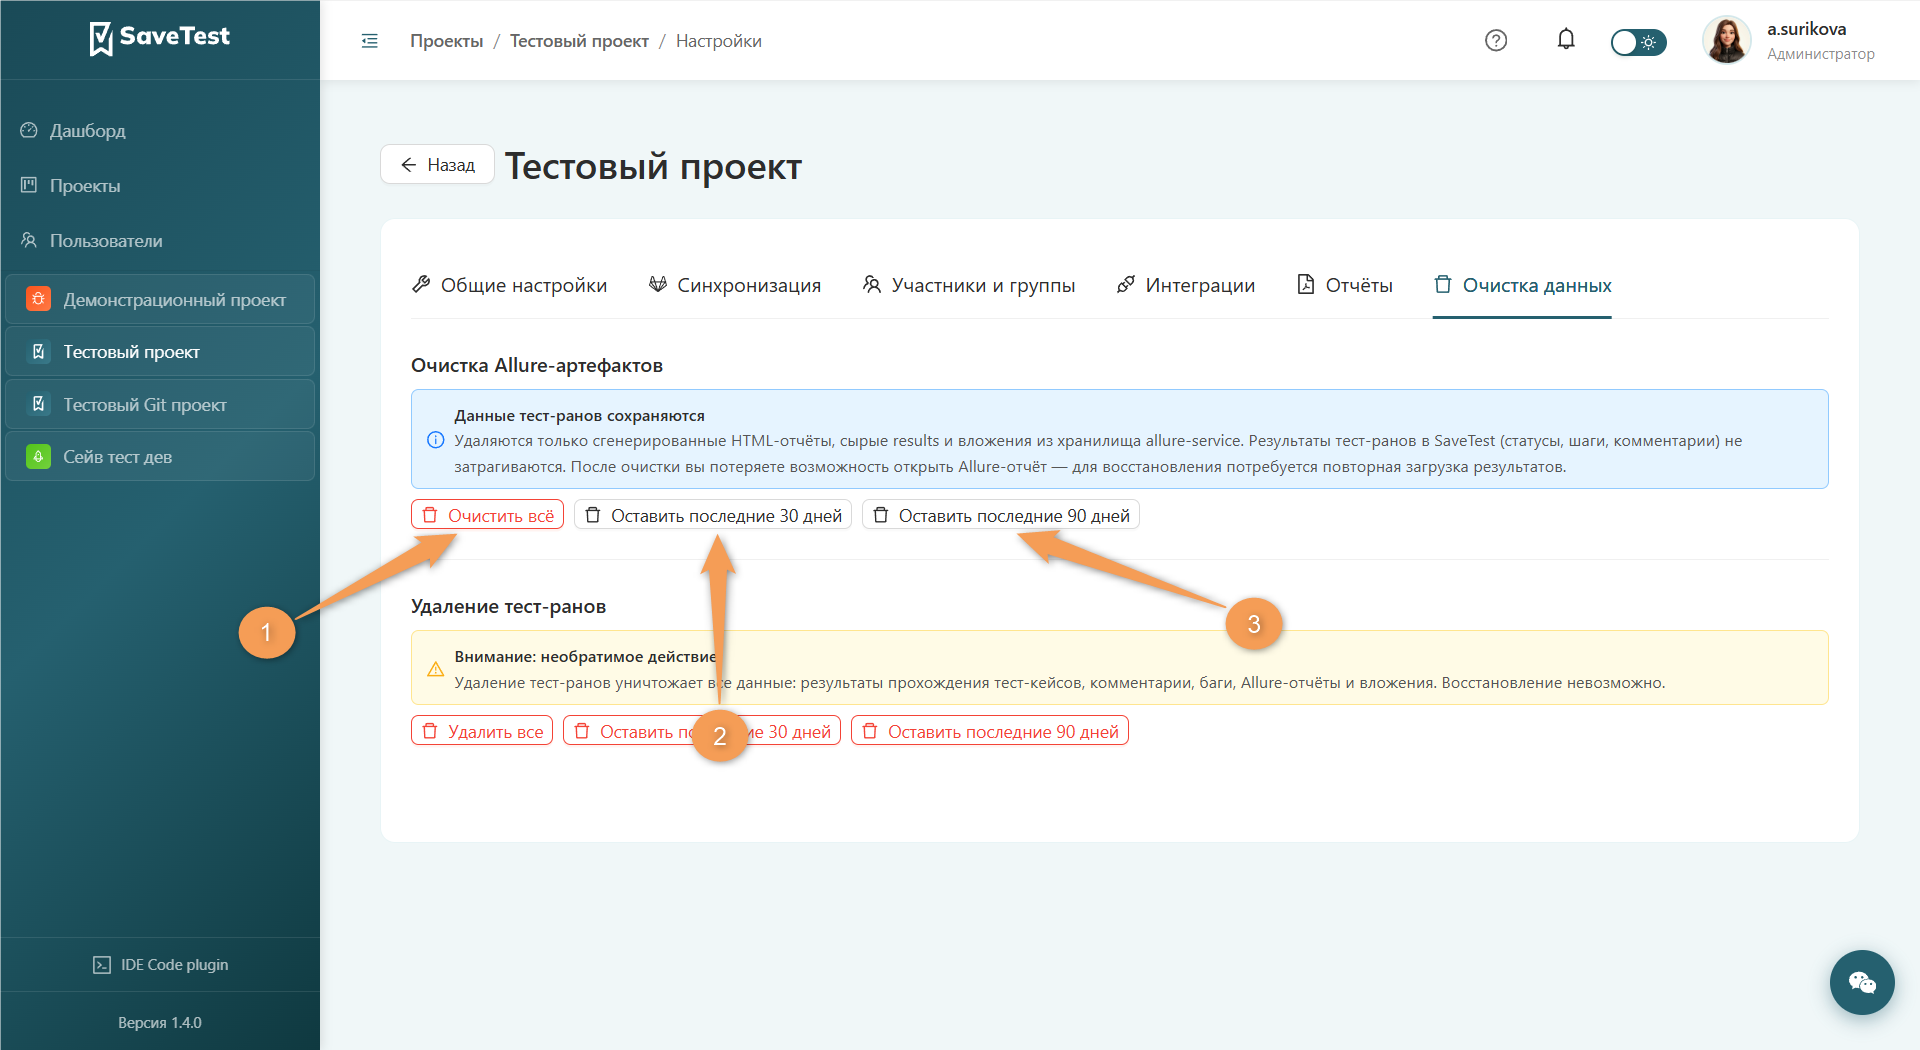Click Тестовый проект breadcrumb link
The image size is (1920, 1050).
coord(579,41)
